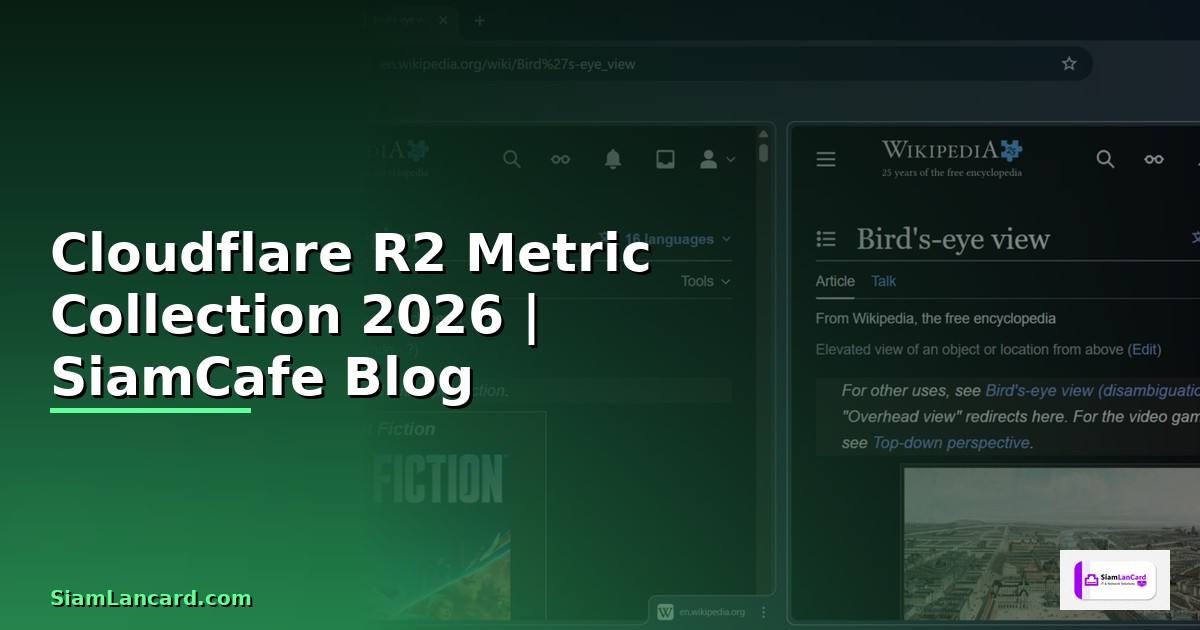1200x630 pixels.
Task: Open the kebab menu beside en.wikipedia.org
Action: [764, 612]
